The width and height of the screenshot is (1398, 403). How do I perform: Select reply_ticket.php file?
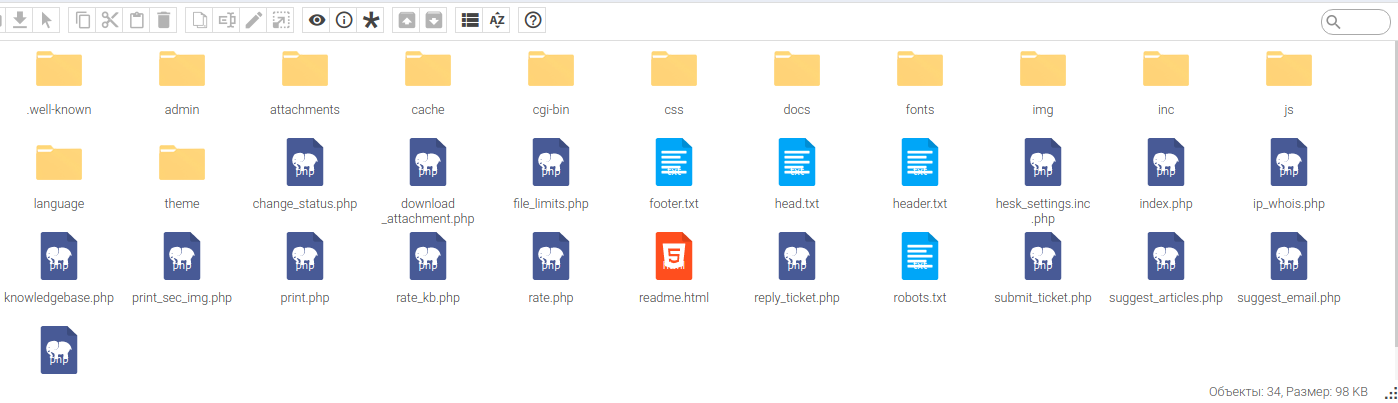pos(797,268)
